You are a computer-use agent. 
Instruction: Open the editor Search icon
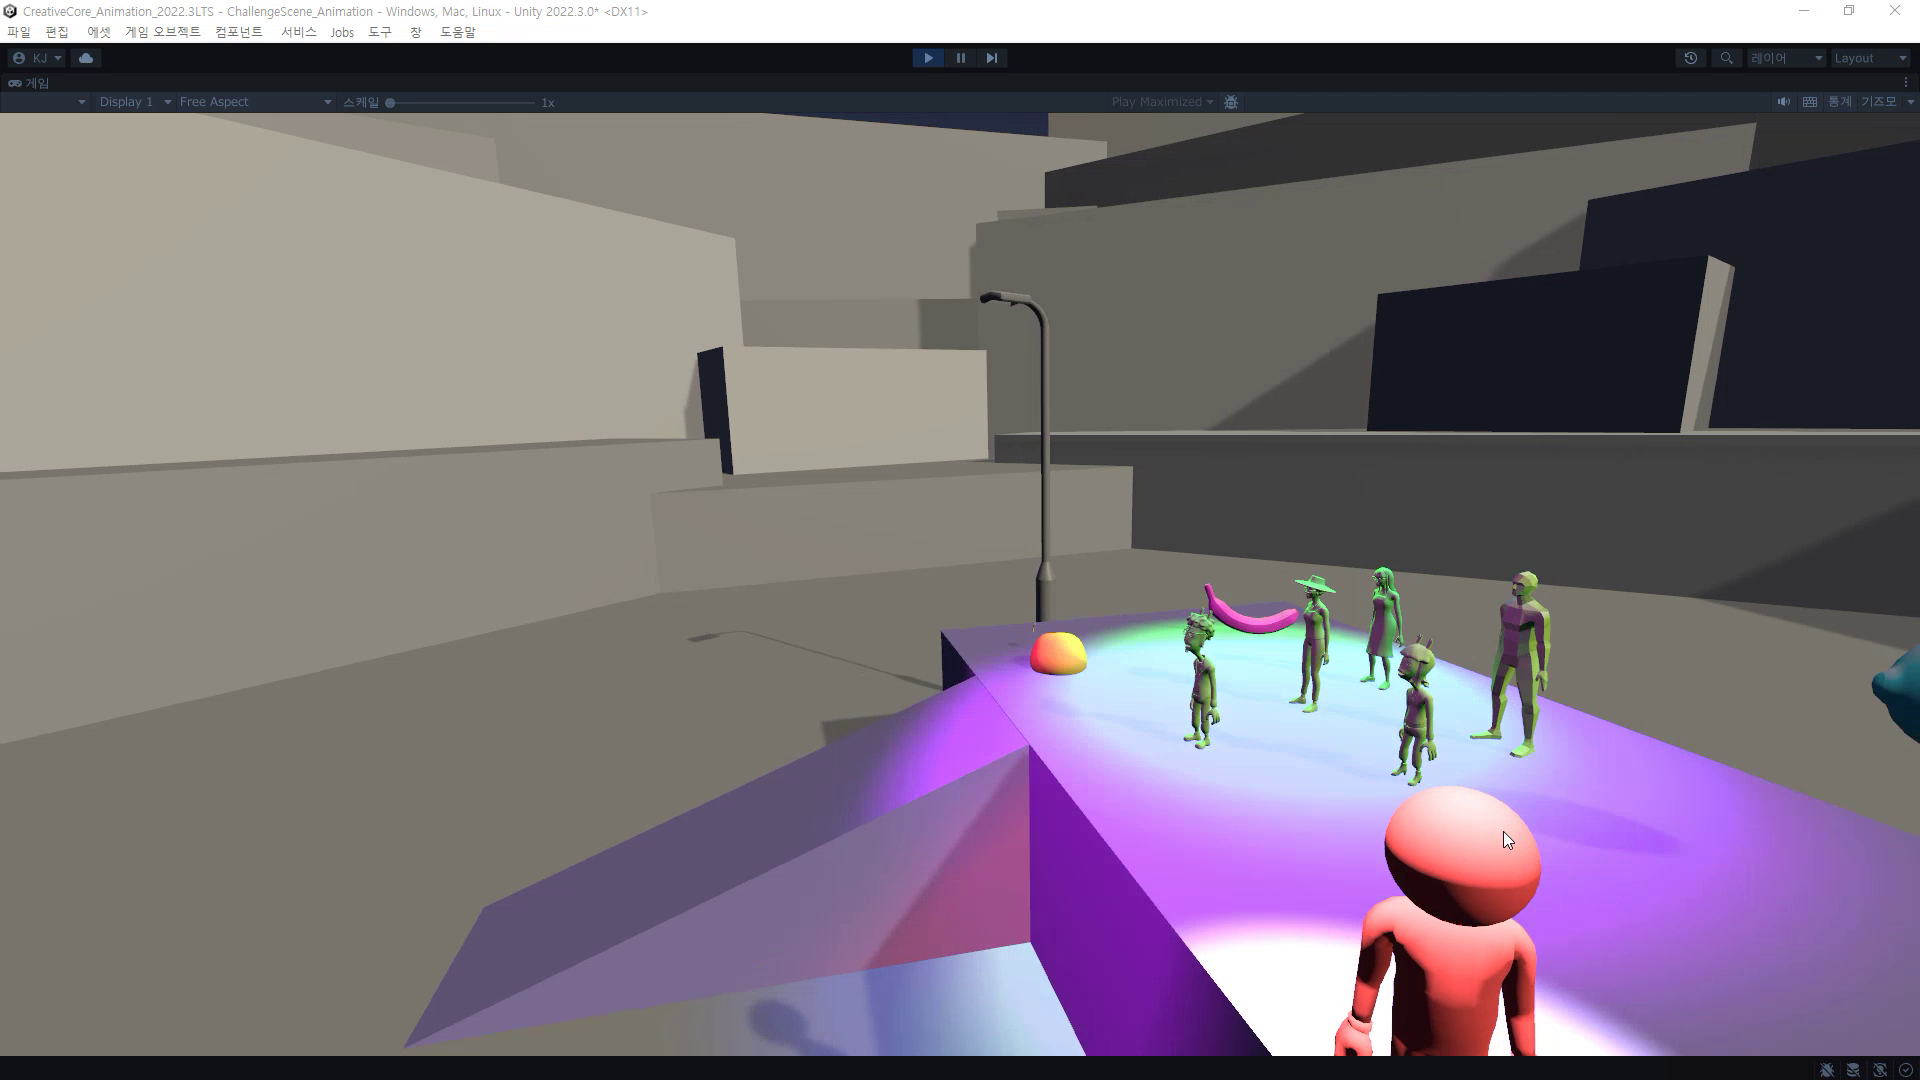coord(1726,58)
